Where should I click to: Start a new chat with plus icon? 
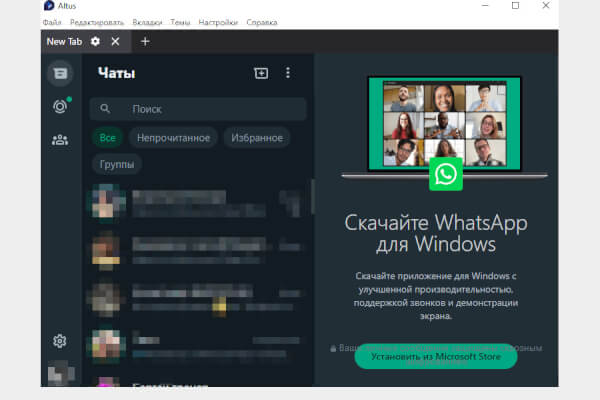[261, 73]
